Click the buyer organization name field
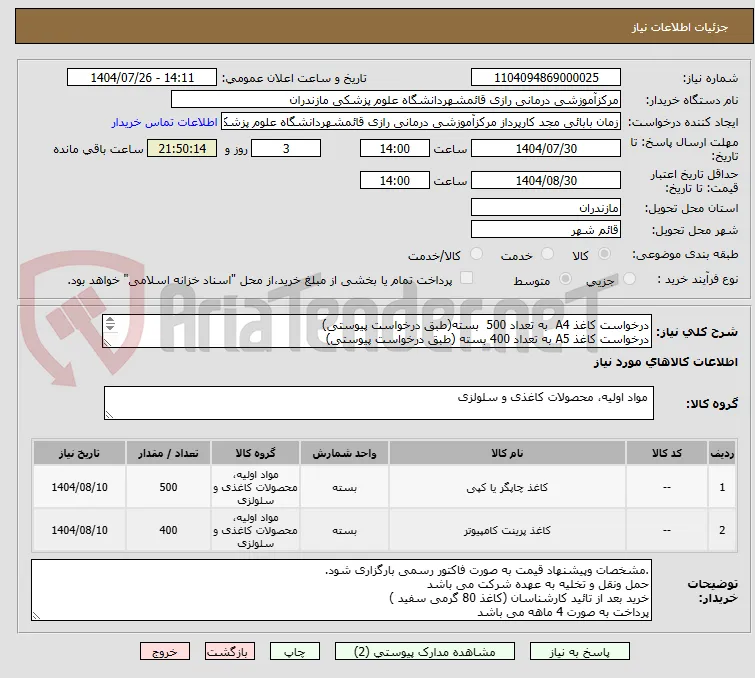This screenshot has height=678, width=755. [395, 100]
